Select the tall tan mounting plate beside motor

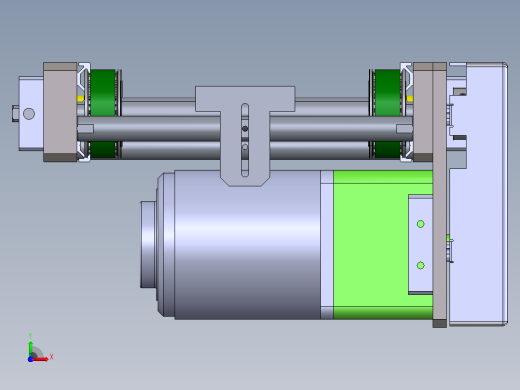tap(440, 195)
